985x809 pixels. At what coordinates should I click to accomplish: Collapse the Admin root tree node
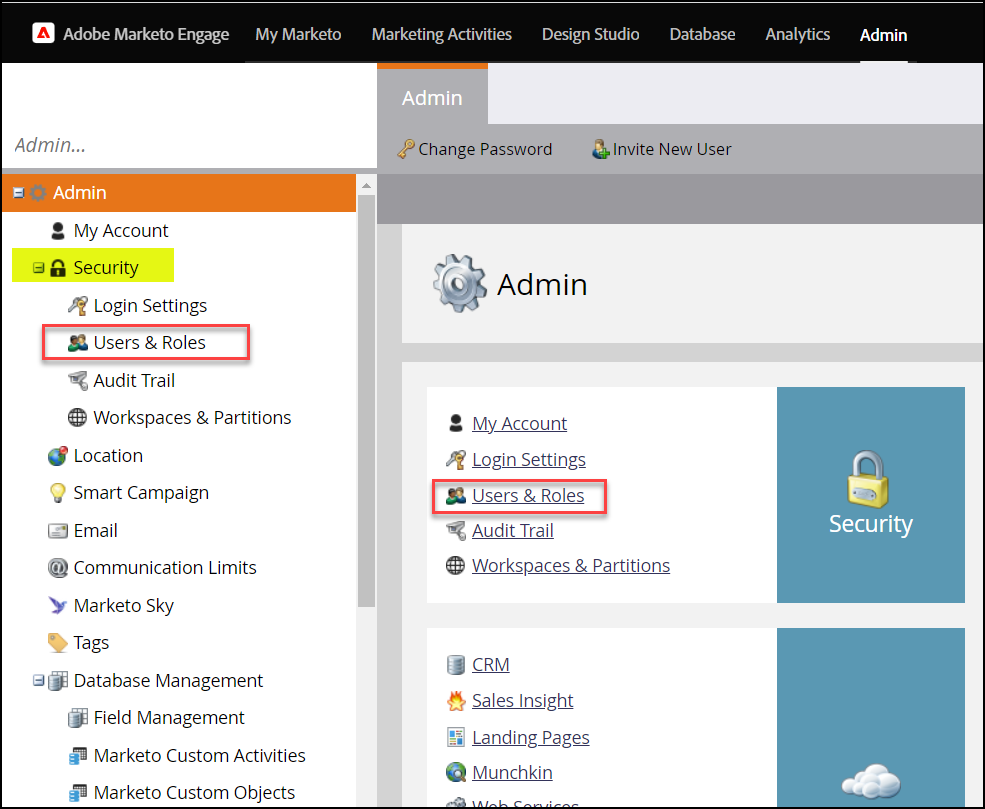(18, 193)
